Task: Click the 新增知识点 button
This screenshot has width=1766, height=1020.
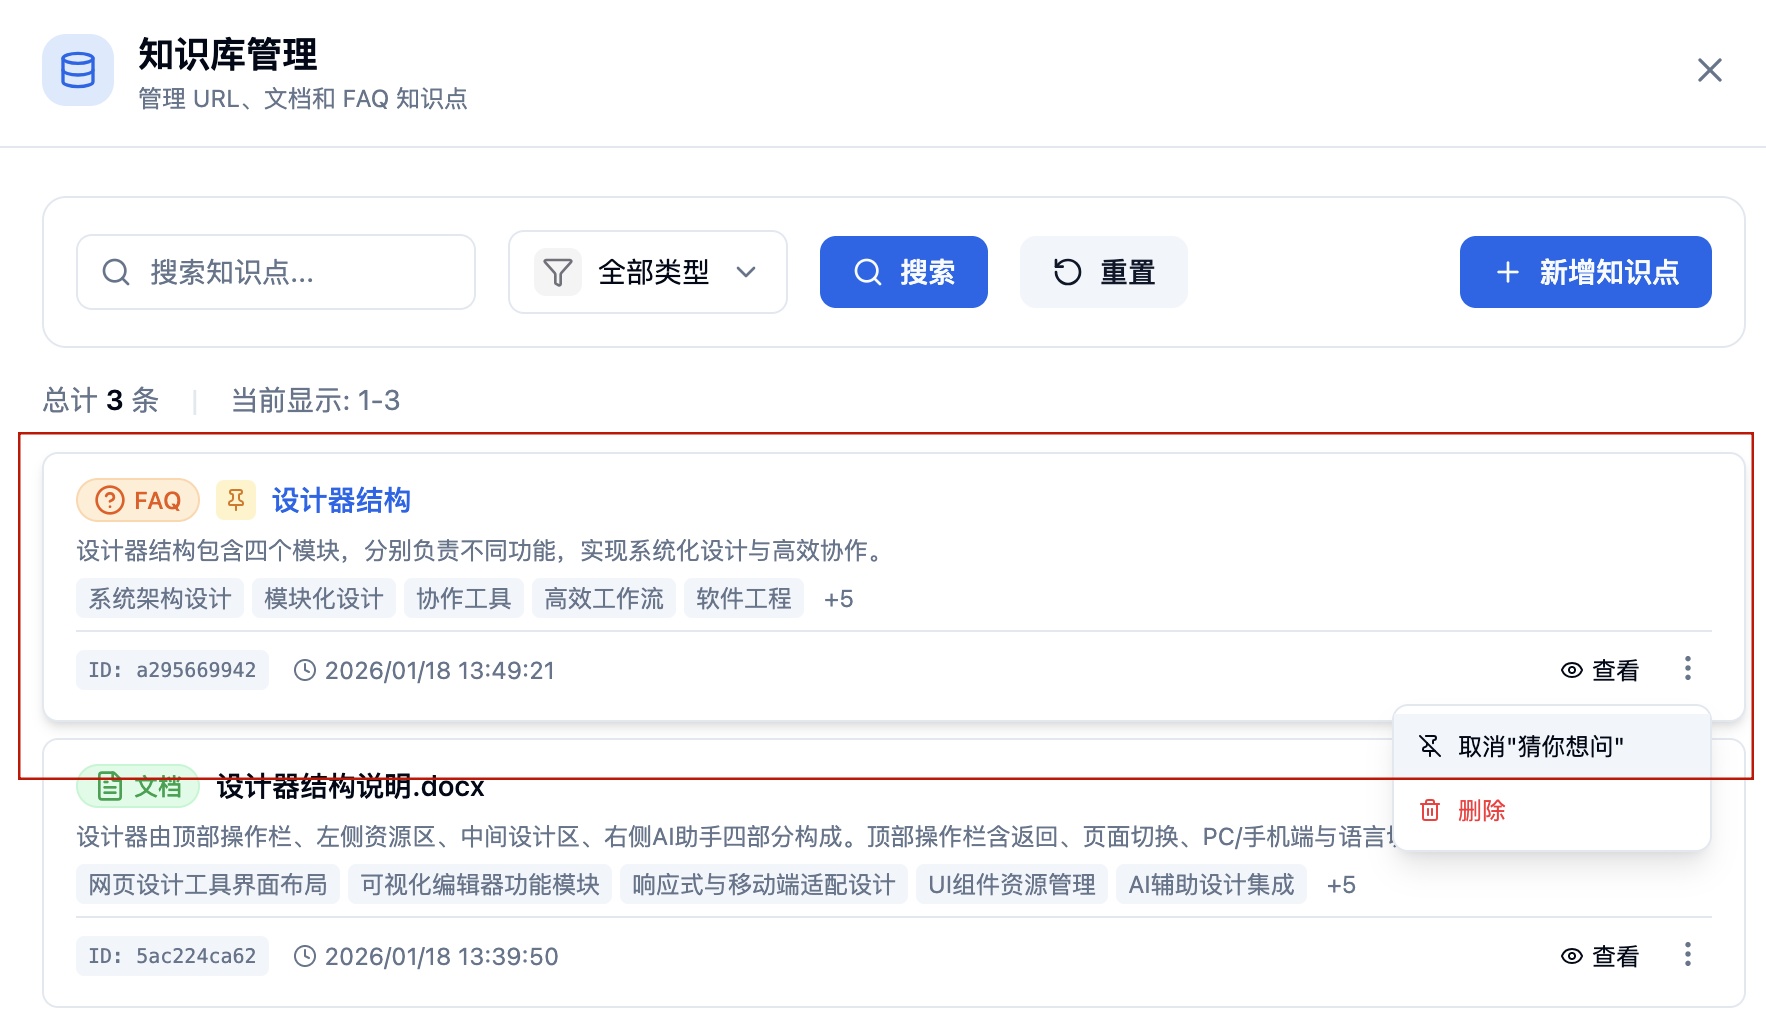Action: click(x=1586, y=272)
